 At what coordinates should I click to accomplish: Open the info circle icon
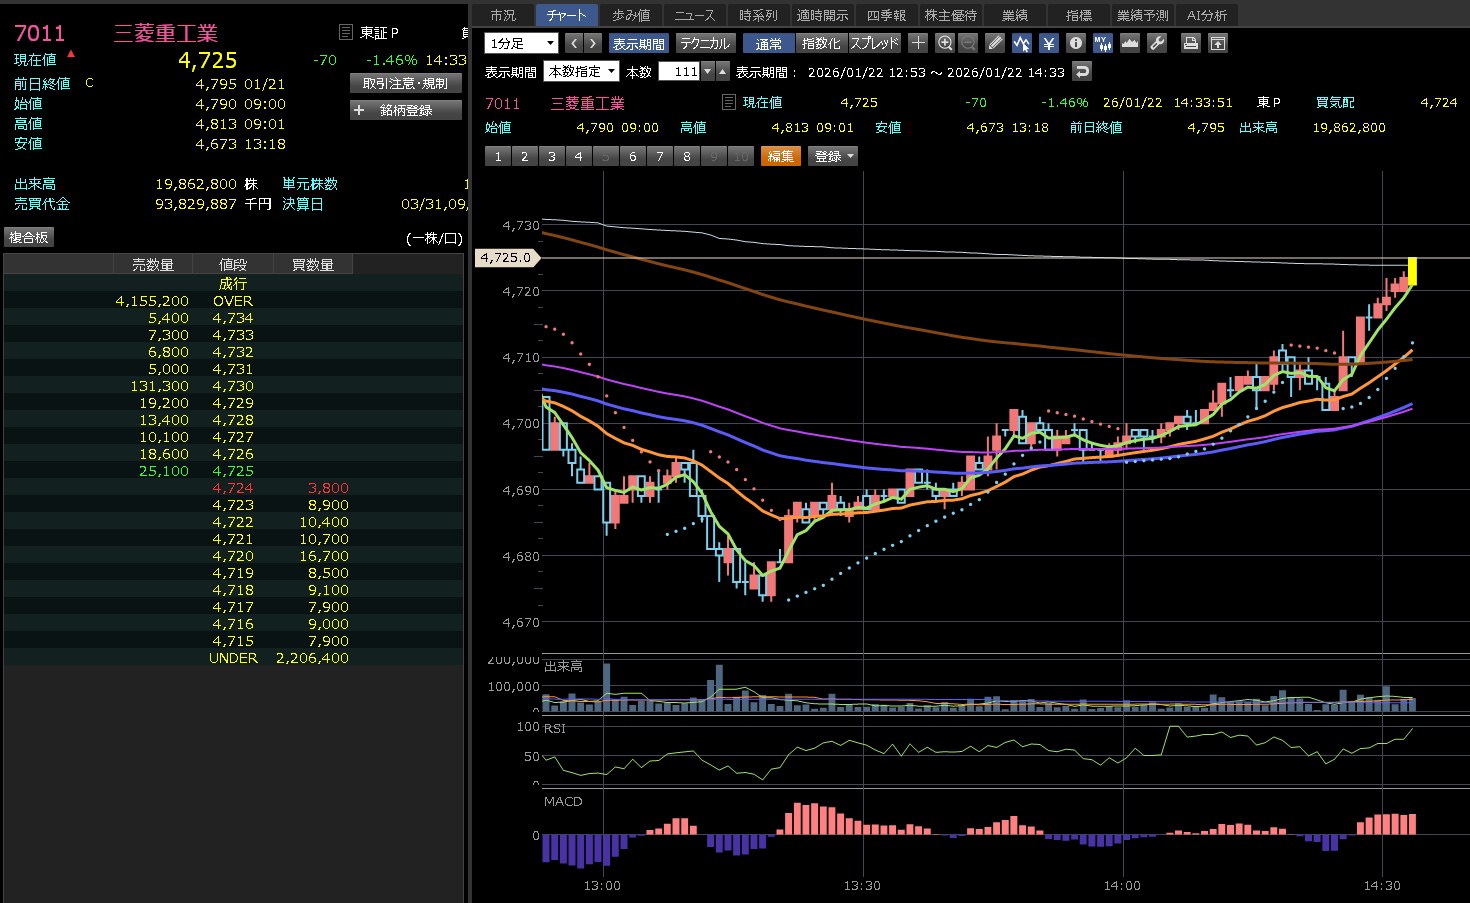tap(1075, 43)
